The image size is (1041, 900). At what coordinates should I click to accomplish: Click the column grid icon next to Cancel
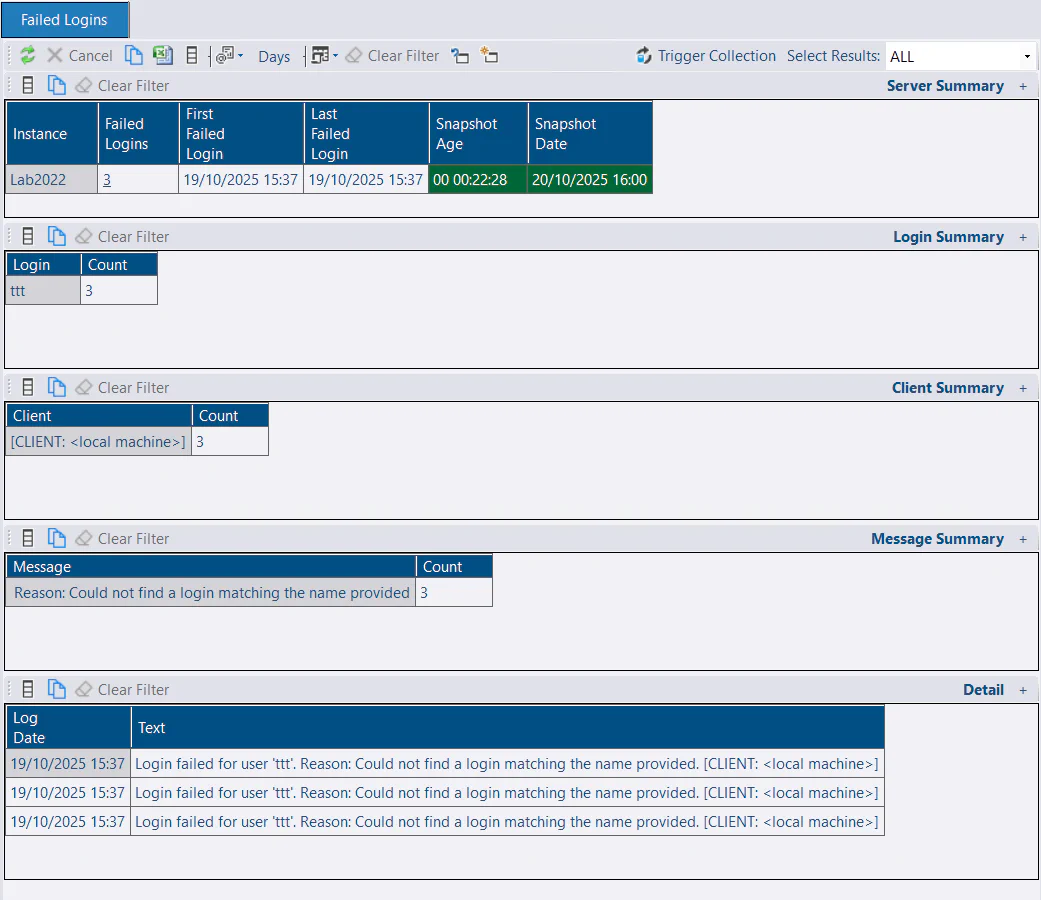(x=192, y=55)
